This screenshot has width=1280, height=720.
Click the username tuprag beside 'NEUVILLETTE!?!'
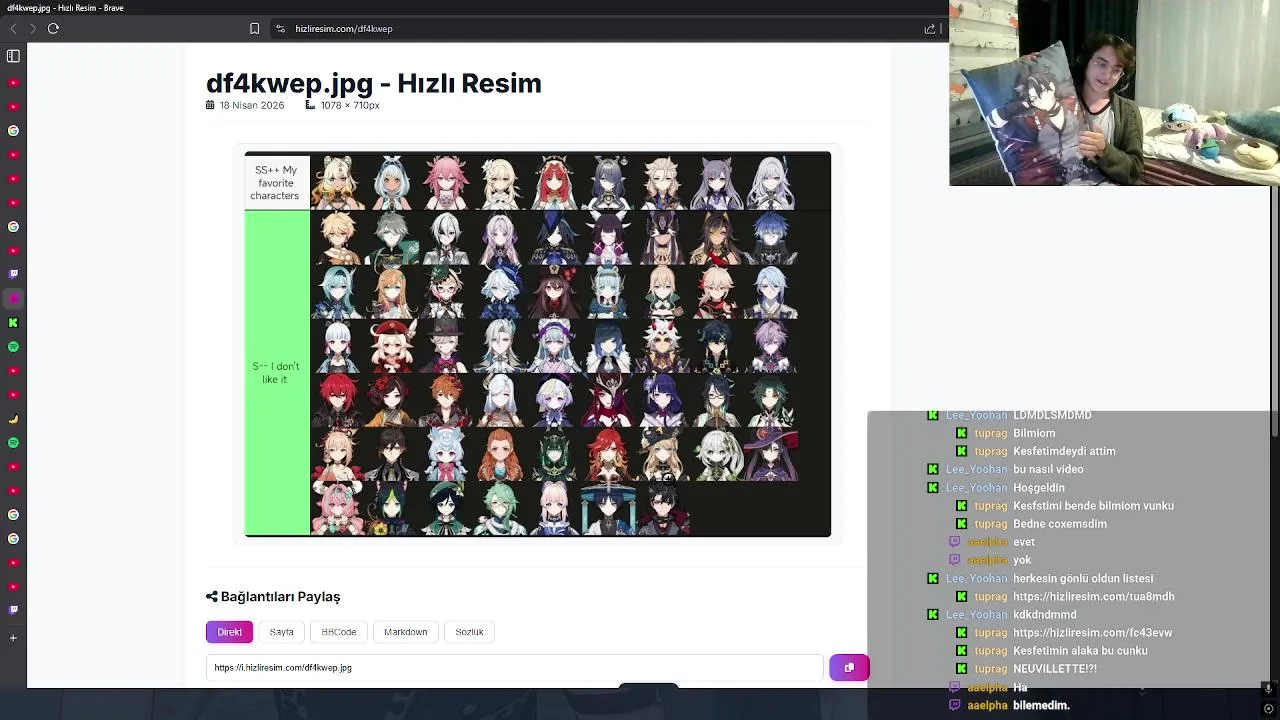[991, 669]
